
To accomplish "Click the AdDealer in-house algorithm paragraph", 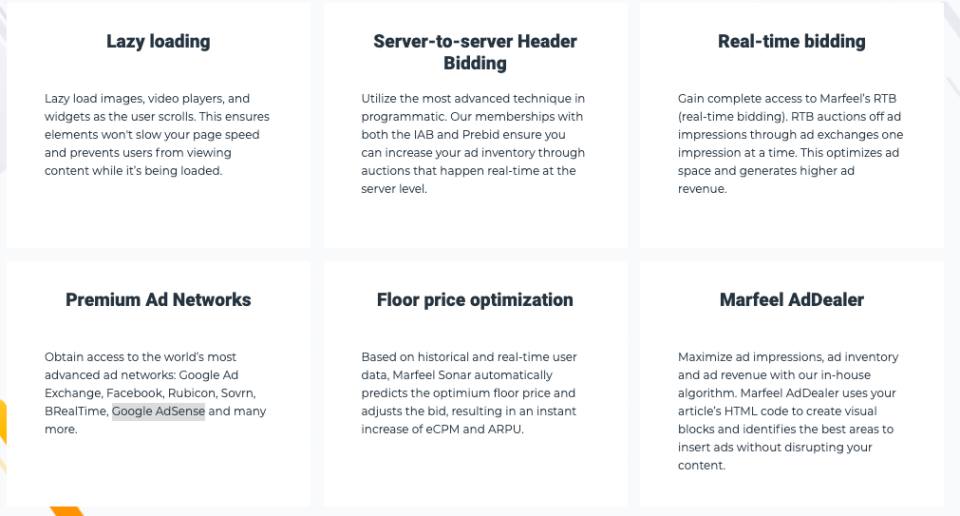I will [788, 411].
